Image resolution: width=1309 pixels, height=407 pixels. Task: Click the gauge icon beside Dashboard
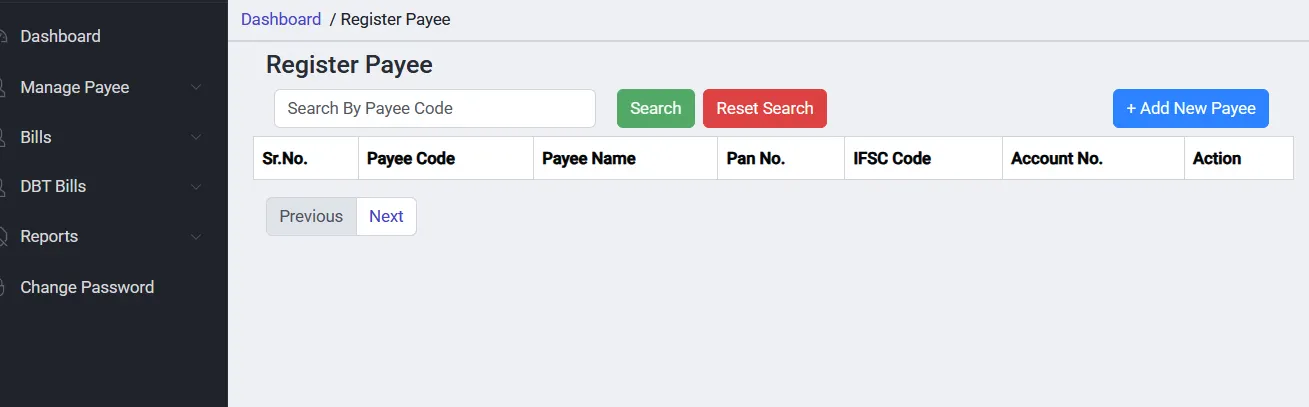(x=4, y=36)
